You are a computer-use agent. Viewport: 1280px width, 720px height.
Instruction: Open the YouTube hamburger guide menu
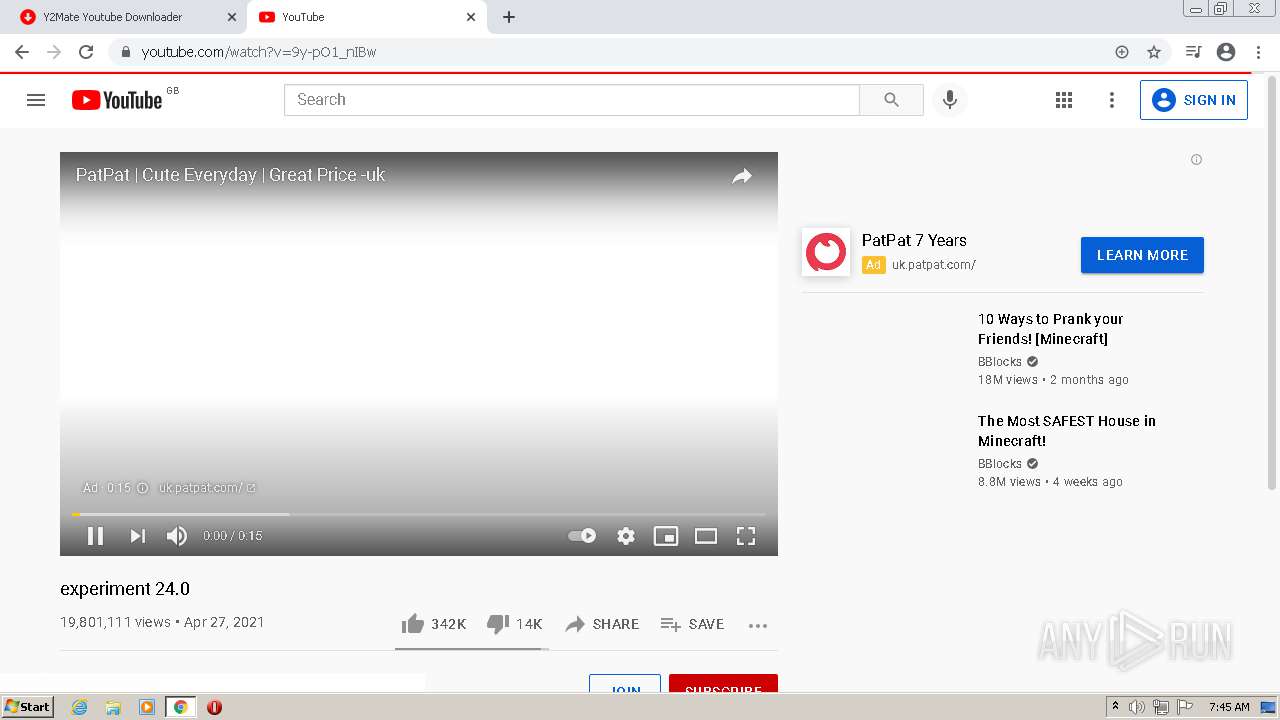[x=36, y=100]
